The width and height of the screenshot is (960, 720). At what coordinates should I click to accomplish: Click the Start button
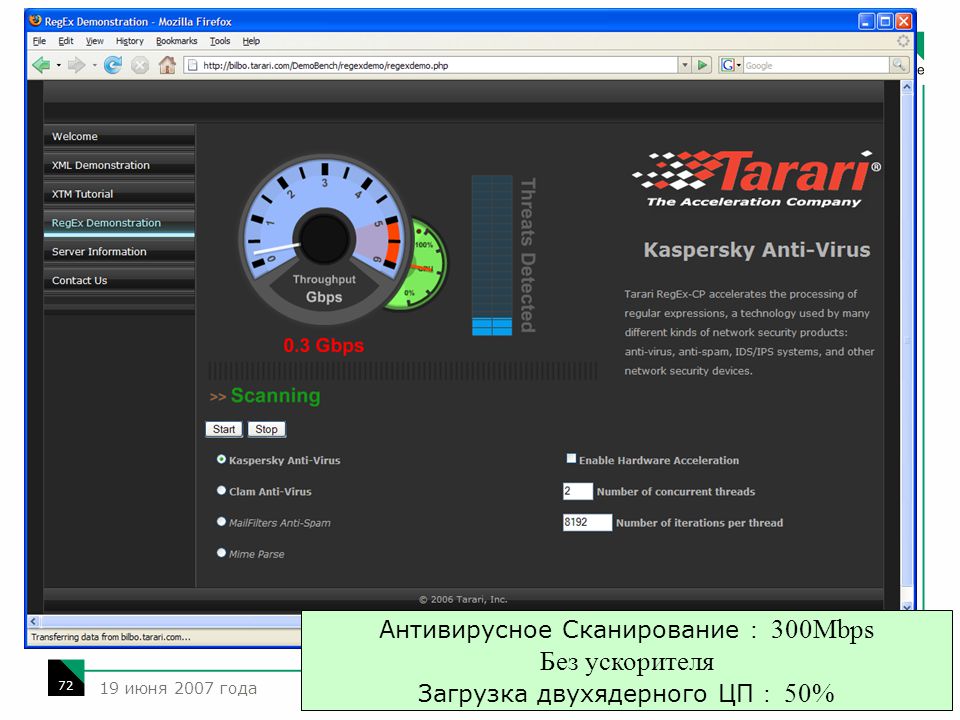pyautogui.click(x=223, y=429)
